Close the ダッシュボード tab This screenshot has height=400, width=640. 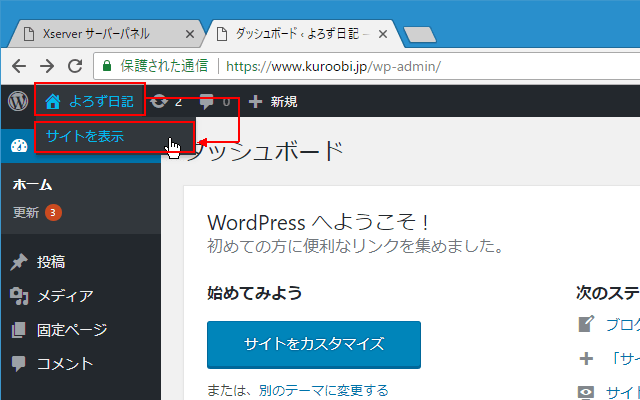[383, 35]
